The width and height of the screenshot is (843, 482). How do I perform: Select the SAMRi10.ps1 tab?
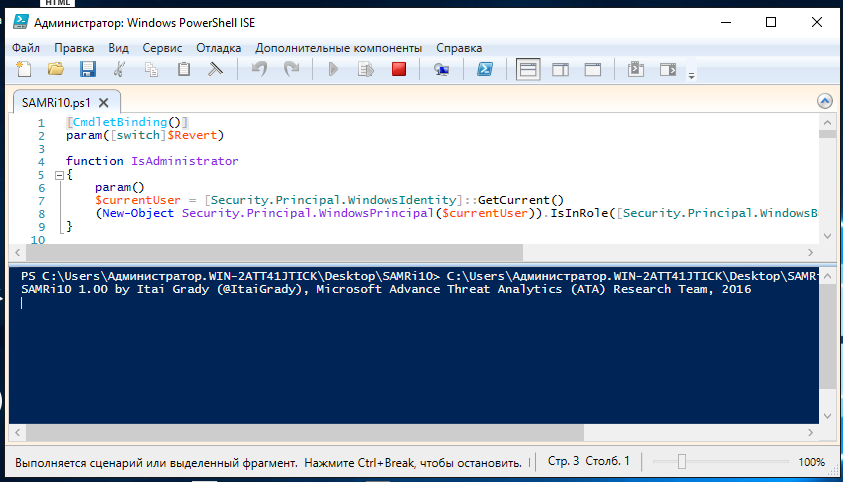[x=56, y=103]
